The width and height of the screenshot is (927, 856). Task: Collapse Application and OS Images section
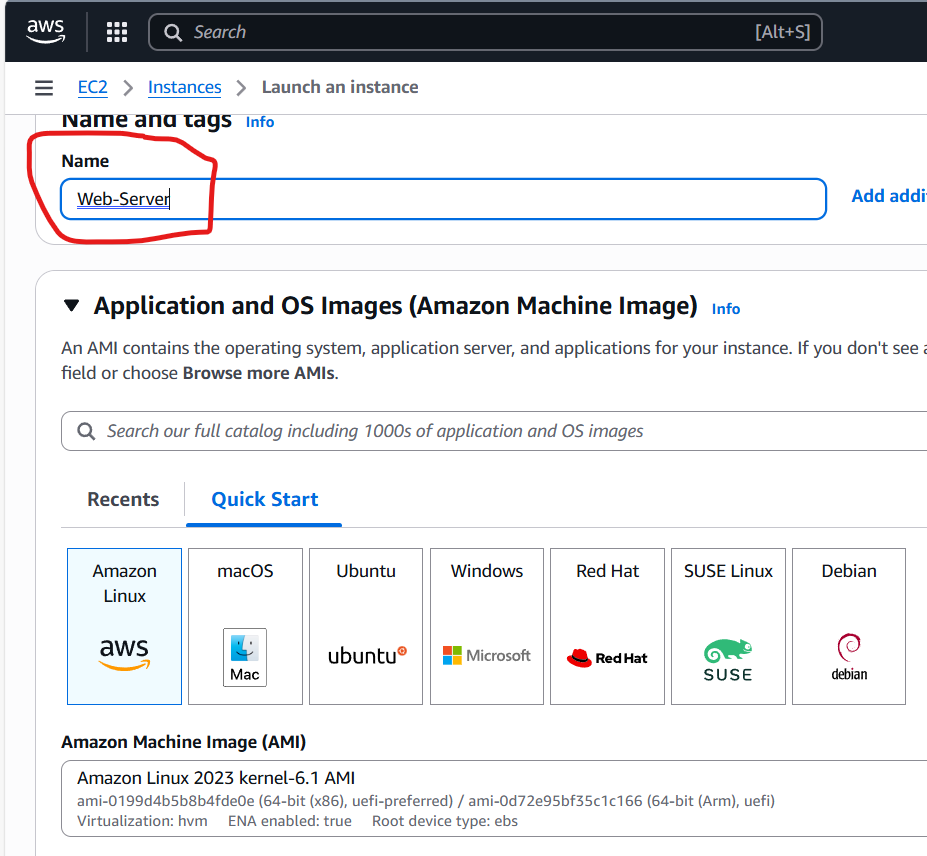coord(71,306)
